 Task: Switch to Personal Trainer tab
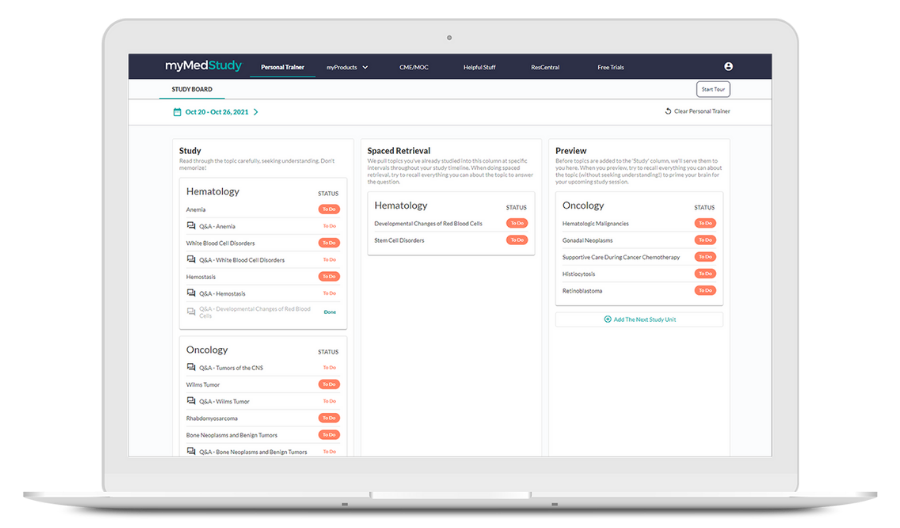click(282, 67)
